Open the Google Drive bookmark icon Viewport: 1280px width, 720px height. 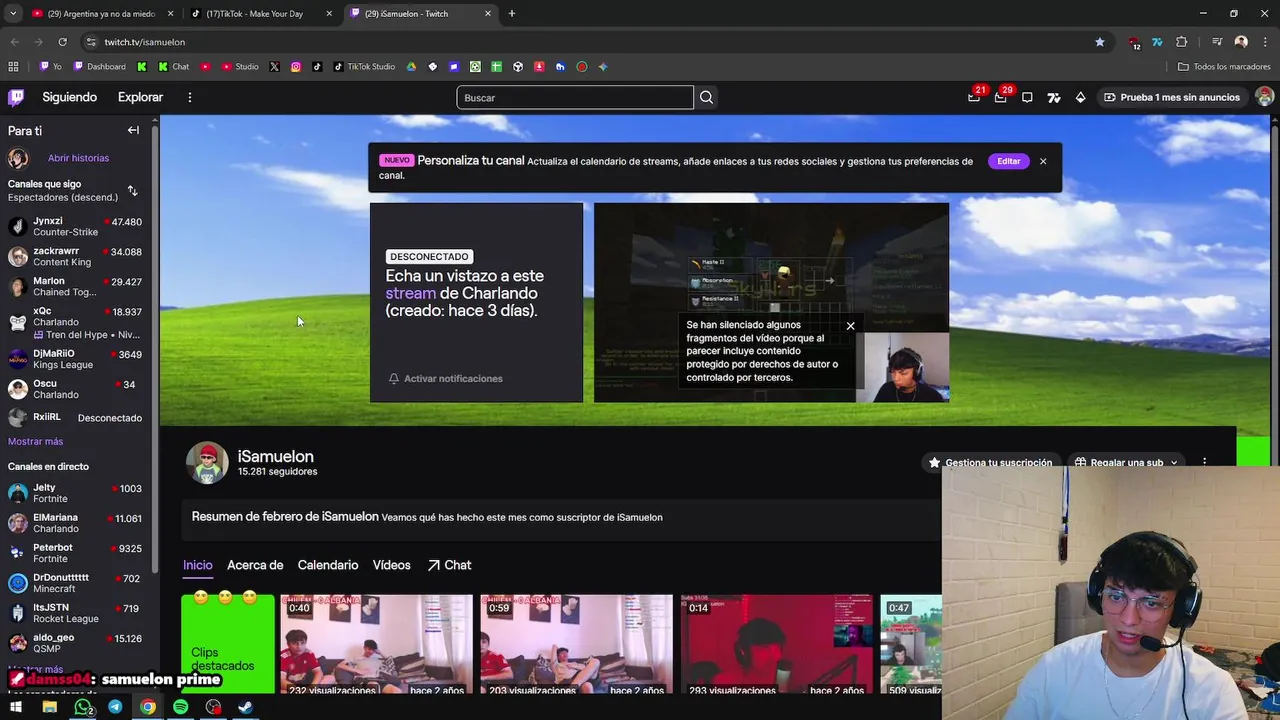411,67
